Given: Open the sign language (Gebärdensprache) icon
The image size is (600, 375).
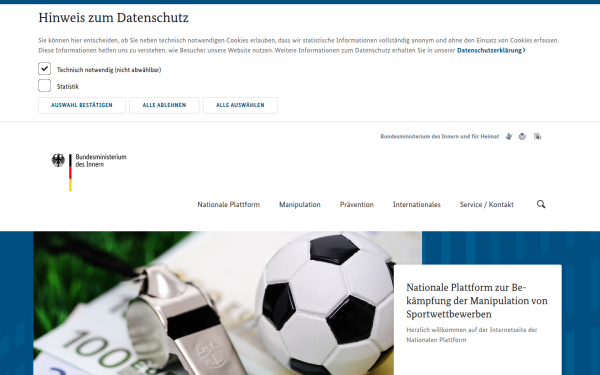Looking at the screenshot, I should point(509,137).
